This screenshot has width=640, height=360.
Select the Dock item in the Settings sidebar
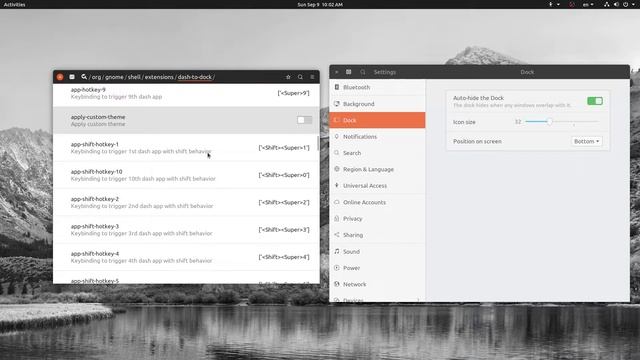point(377,120)
